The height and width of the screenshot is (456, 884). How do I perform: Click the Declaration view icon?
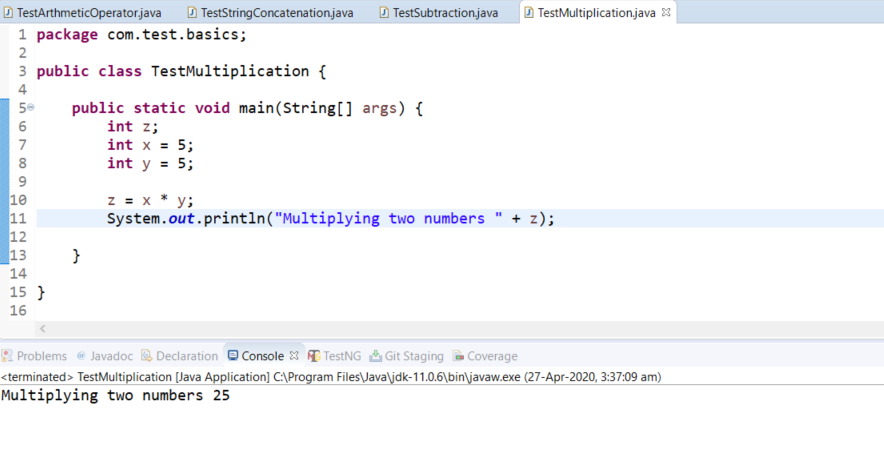[x=147, y=356]
